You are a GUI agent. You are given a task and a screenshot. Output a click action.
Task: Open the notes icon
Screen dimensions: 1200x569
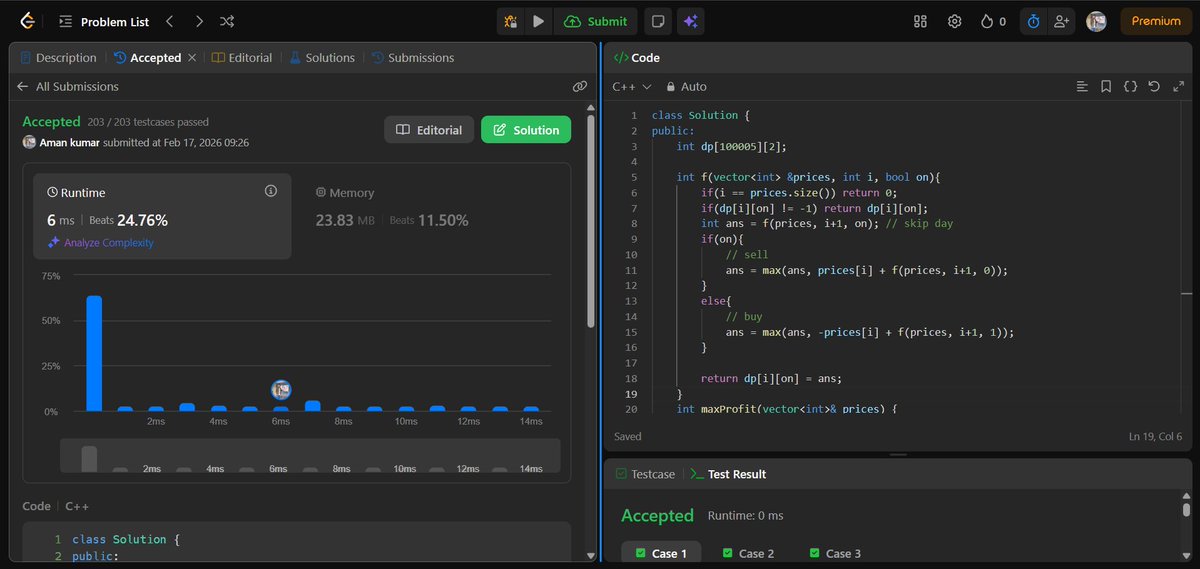657,21
